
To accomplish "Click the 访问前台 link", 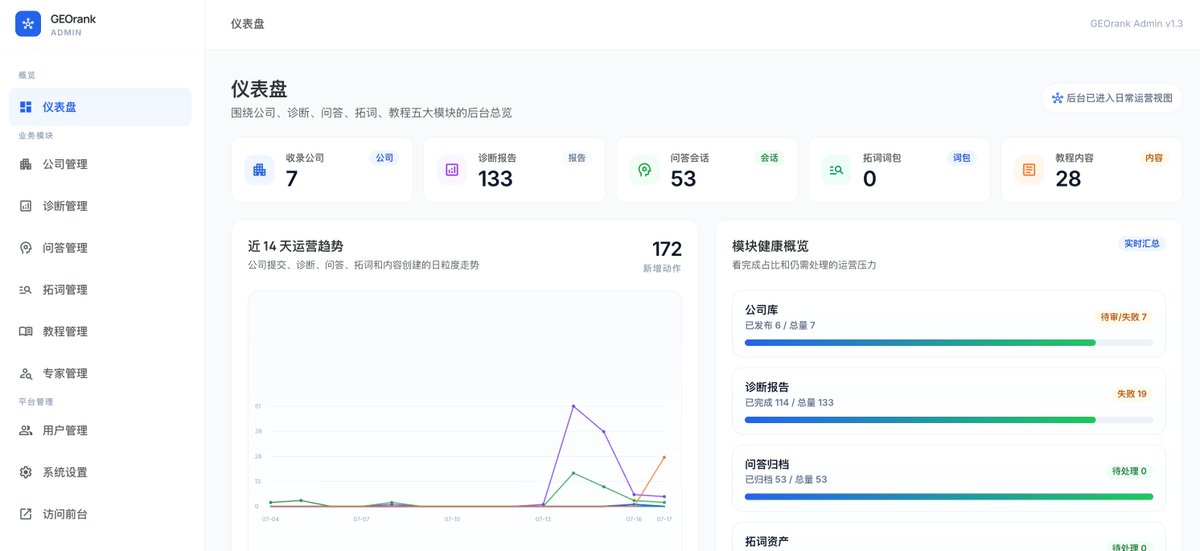I will point(100,514).
